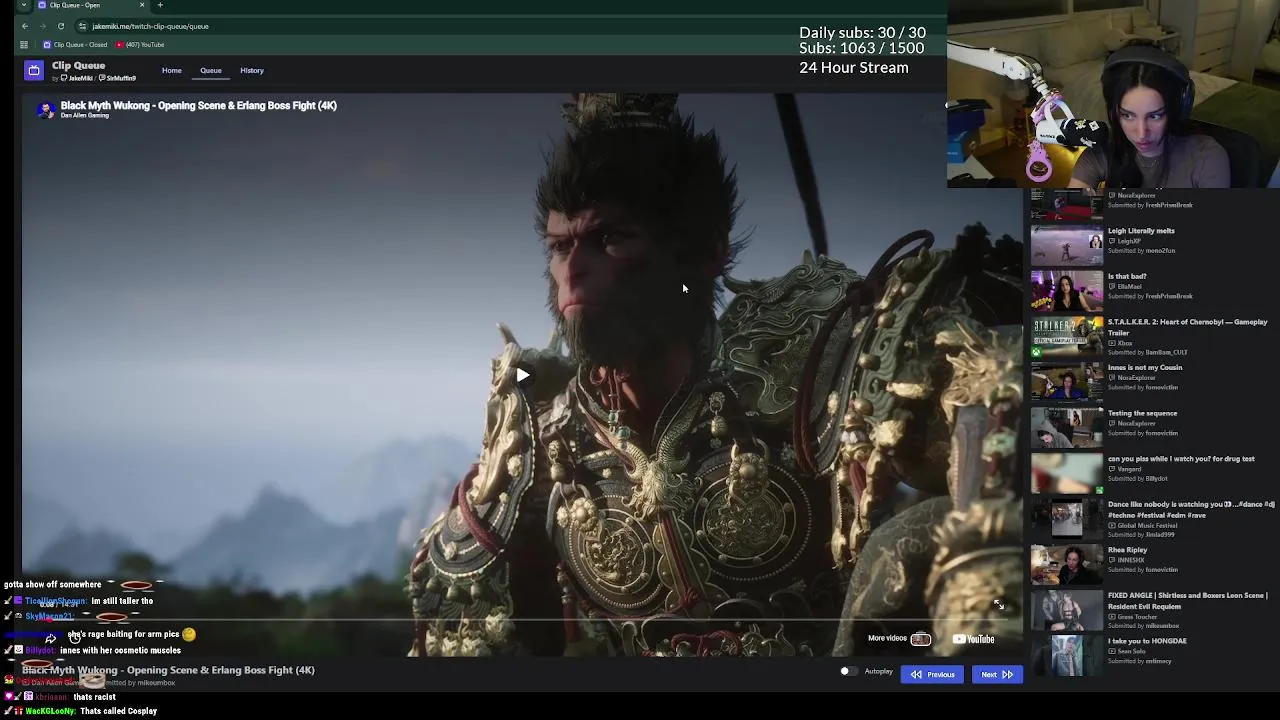Click the Dan Allen Gaming channel avatar
Screen dimensions: 1280x720
pyautogui.click(x=46, y=109)
